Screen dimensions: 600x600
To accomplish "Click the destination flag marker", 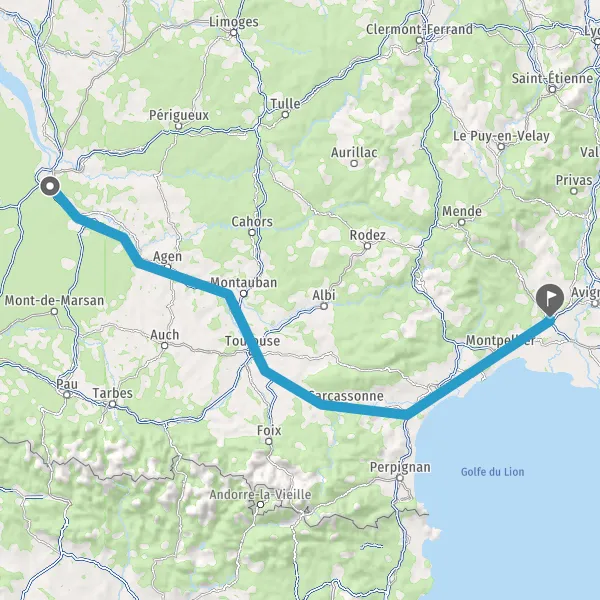I will (x=550, y=300).
